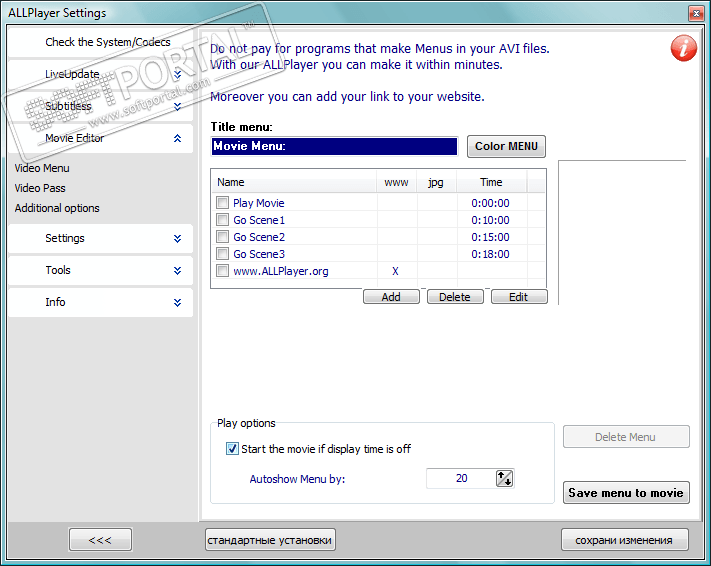Click the X in the www column

coord(395,271)
